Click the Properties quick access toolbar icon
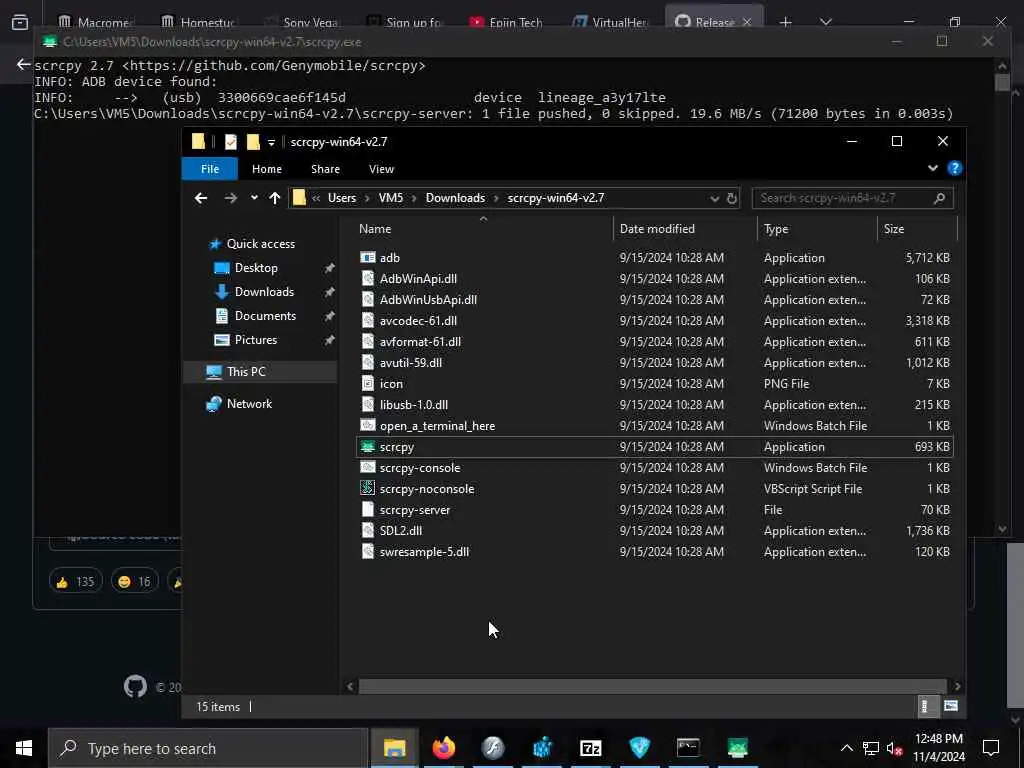Viewport: 1024px width, 768px height. point(231,142)
